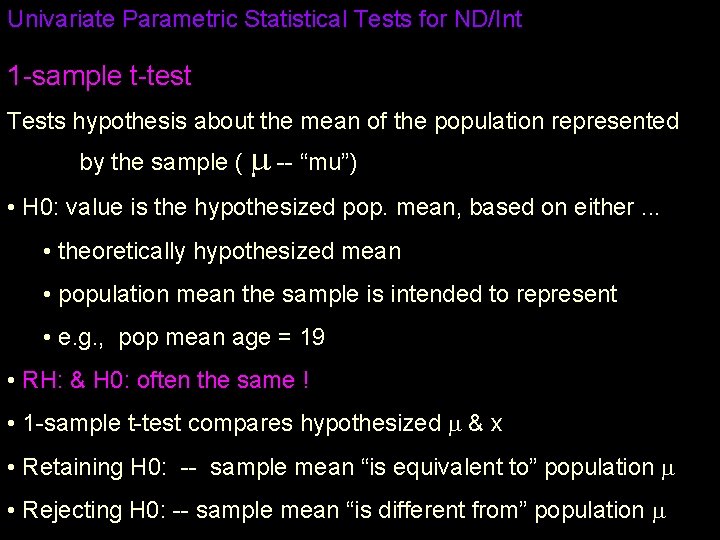Click the mu symbol ending the Retaining H0 line
Viewport: 720px width, 540px height.
tap(669, 469)
